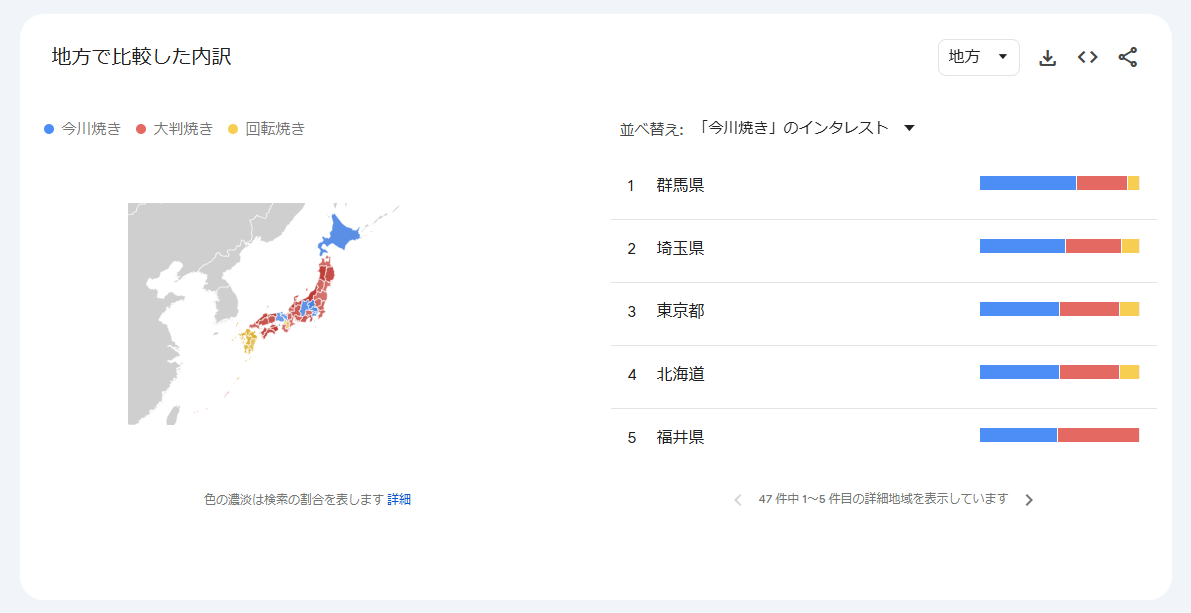Viewport: 1191px width, 613px height.
Task: Click the share icon
Action: (x=1128, y=57)
